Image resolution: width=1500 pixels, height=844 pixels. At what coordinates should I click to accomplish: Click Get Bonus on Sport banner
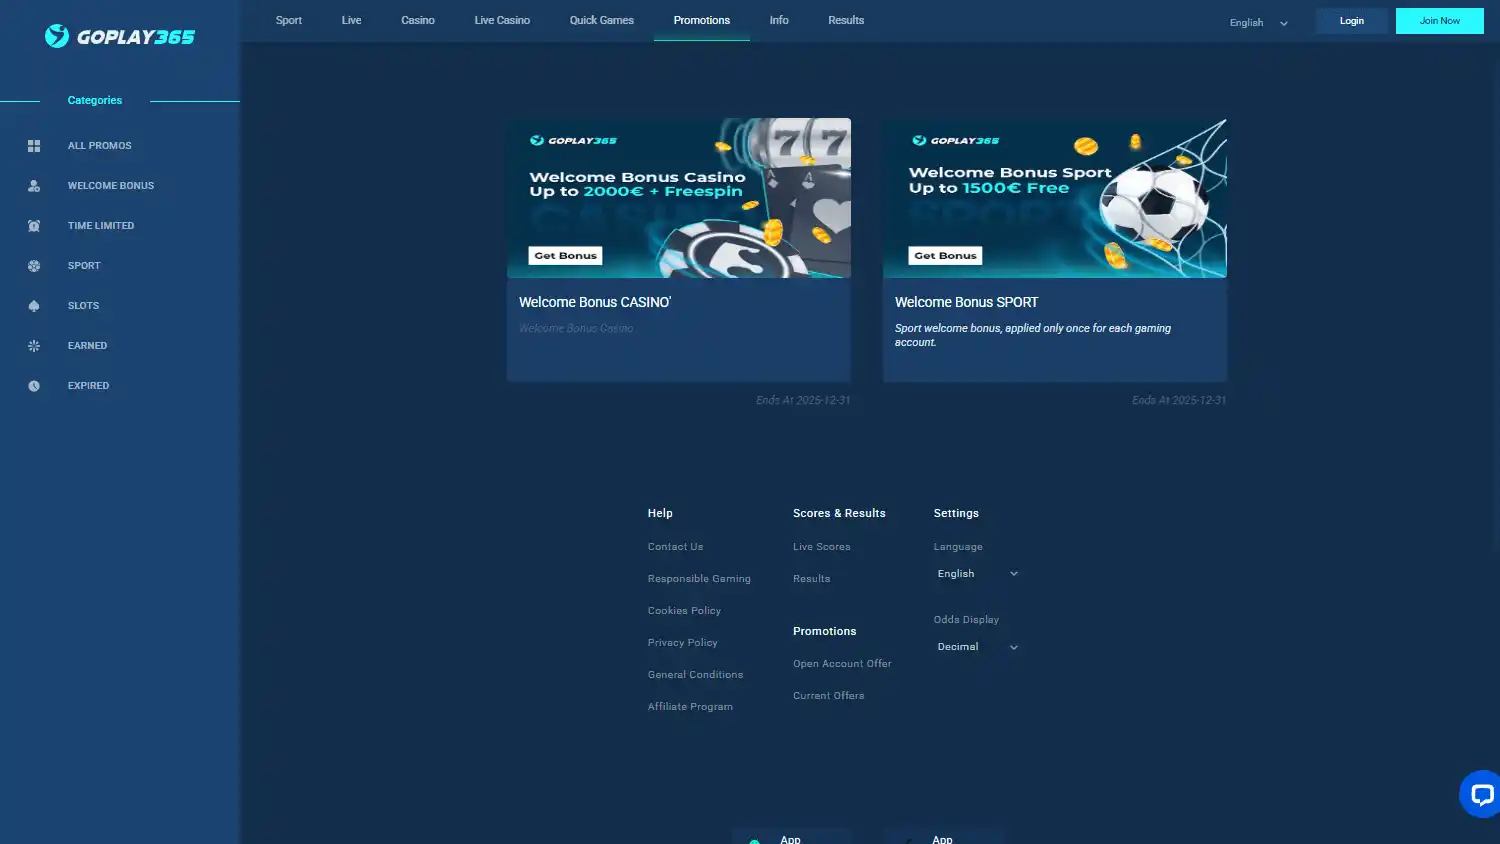[945, 256]
